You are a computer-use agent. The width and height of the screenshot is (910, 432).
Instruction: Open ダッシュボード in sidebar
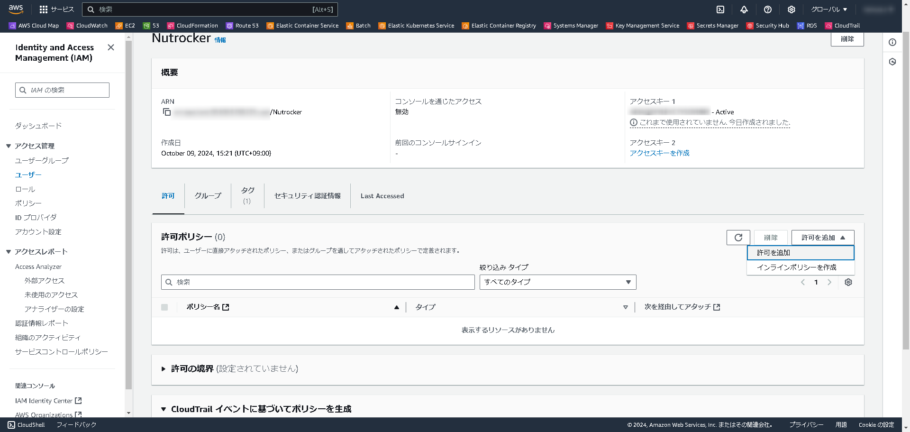pos(38,126)
